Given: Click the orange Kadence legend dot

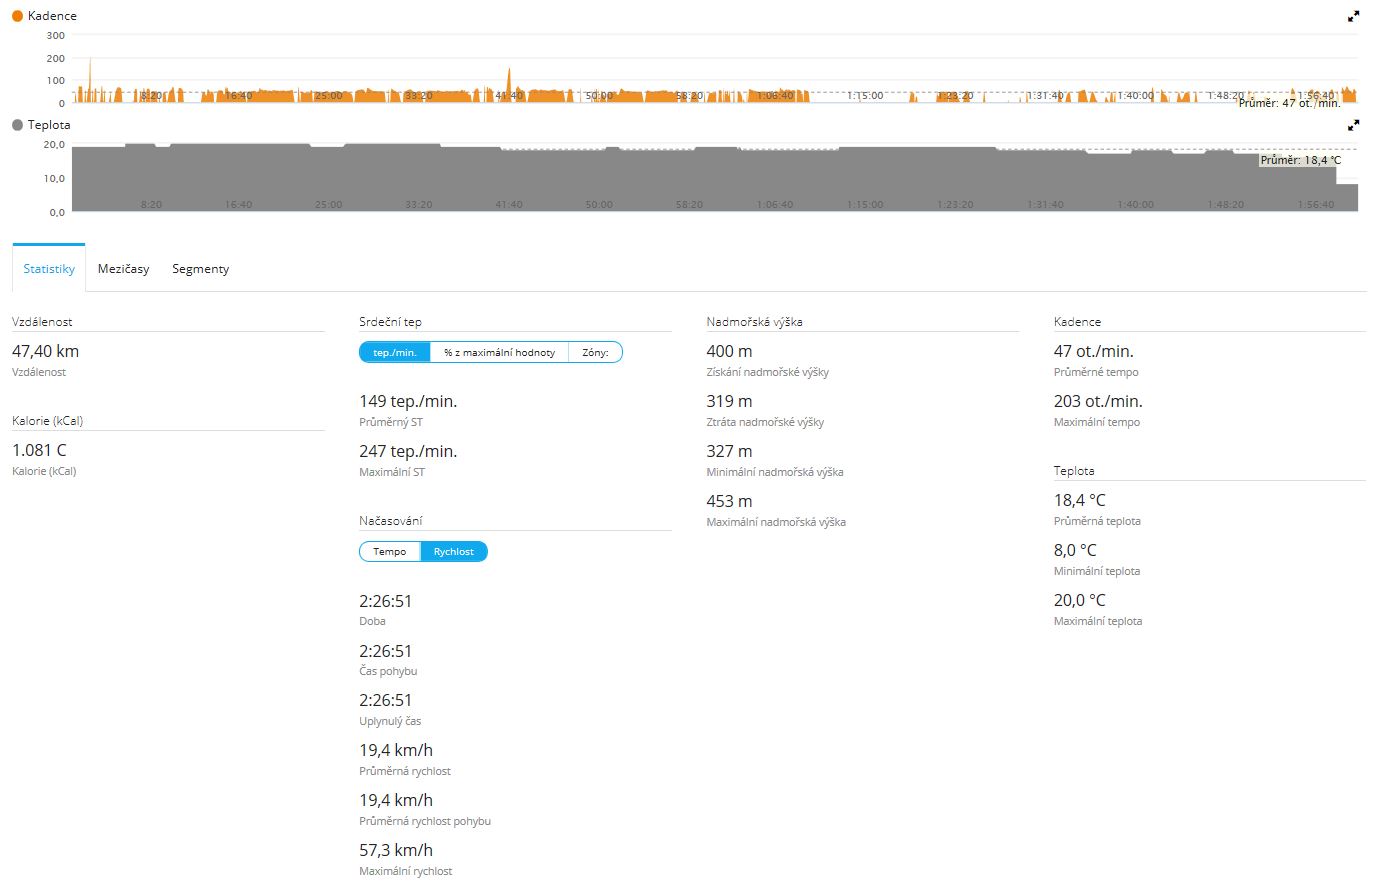Looking at the screenshot, I should click(x=17, y=16).
